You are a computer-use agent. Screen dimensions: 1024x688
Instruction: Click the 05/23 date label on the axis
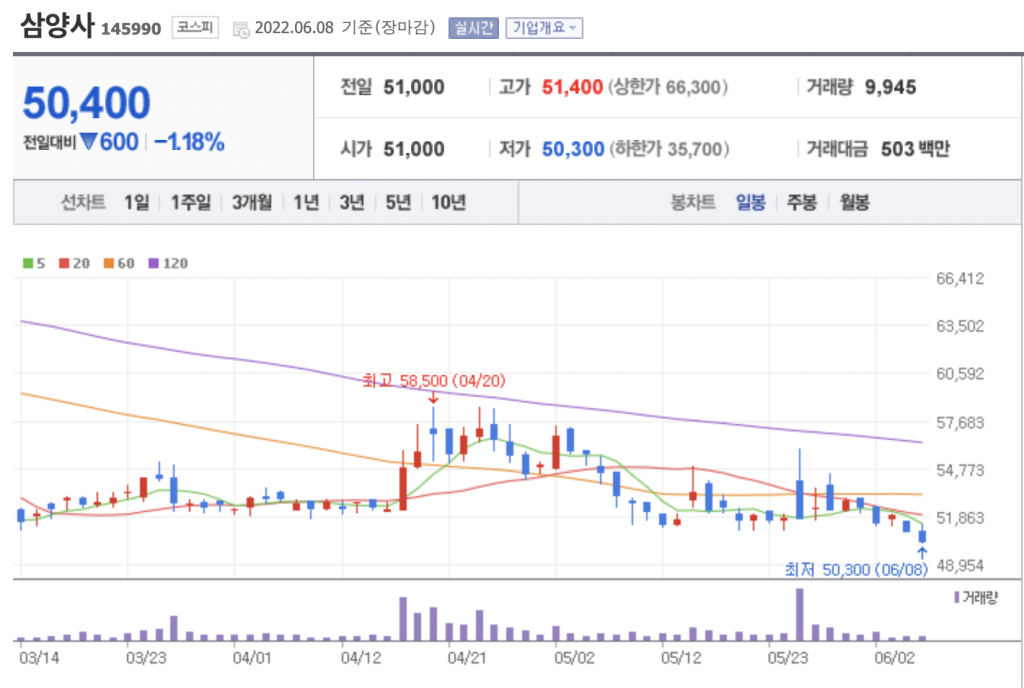tap(788, 657)
